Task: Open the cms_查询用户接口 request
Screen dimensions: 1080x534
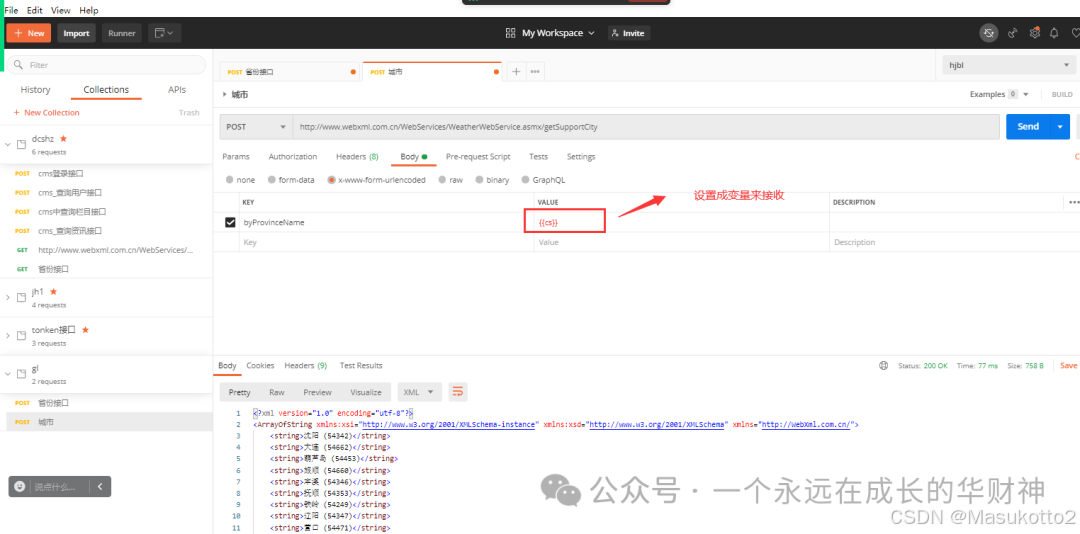Action: coord(70,192)
